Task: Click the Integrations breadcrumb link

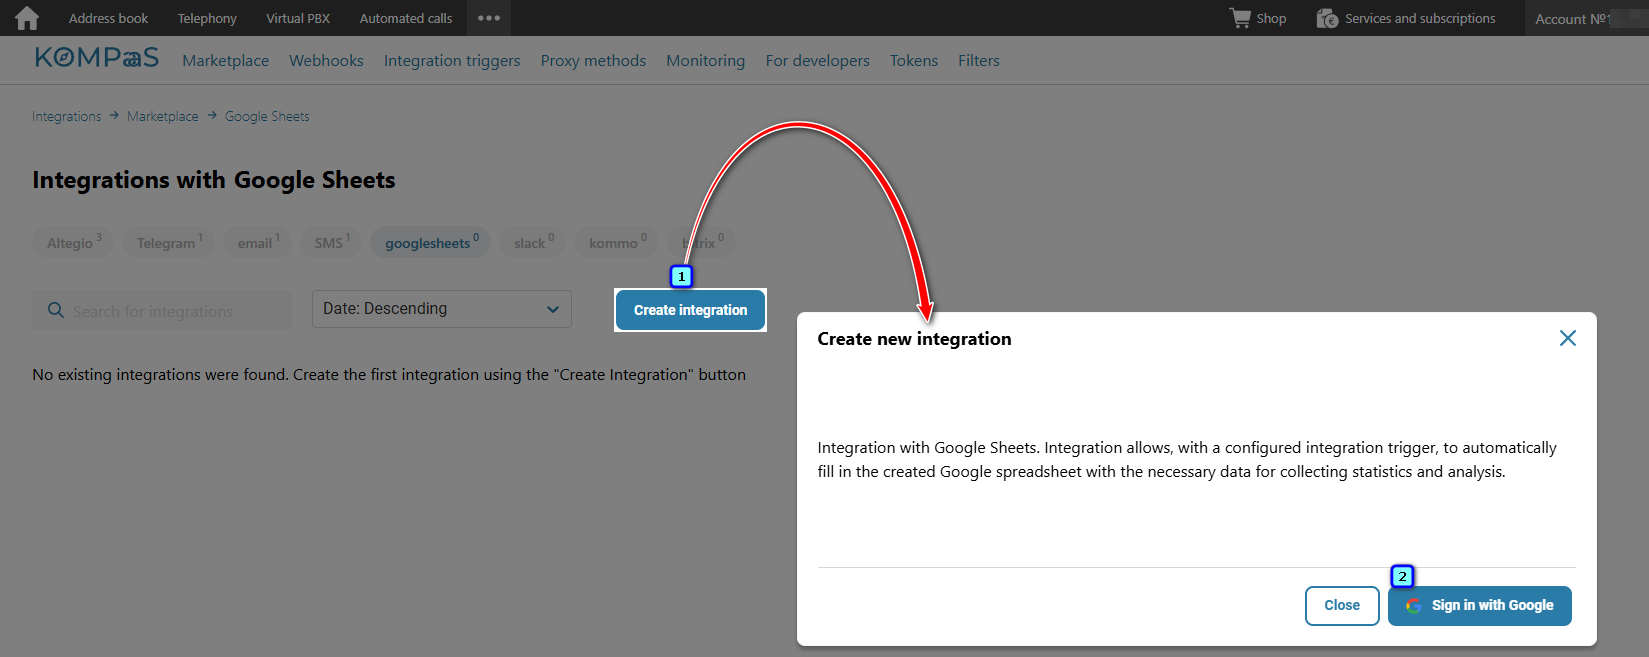Action: point(66,116)
